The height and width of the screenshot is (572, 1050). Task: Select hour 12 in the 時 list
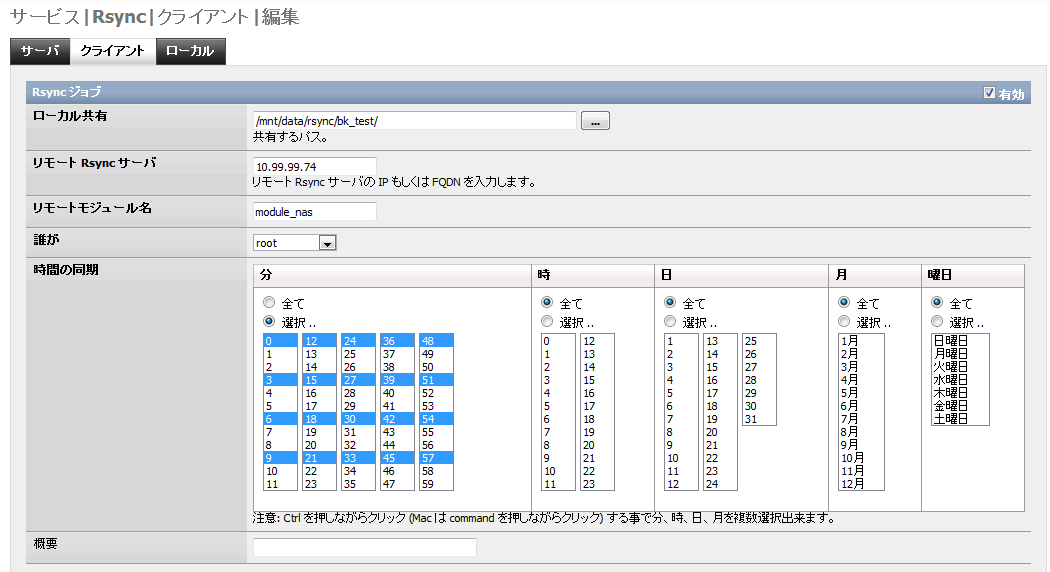596,341
